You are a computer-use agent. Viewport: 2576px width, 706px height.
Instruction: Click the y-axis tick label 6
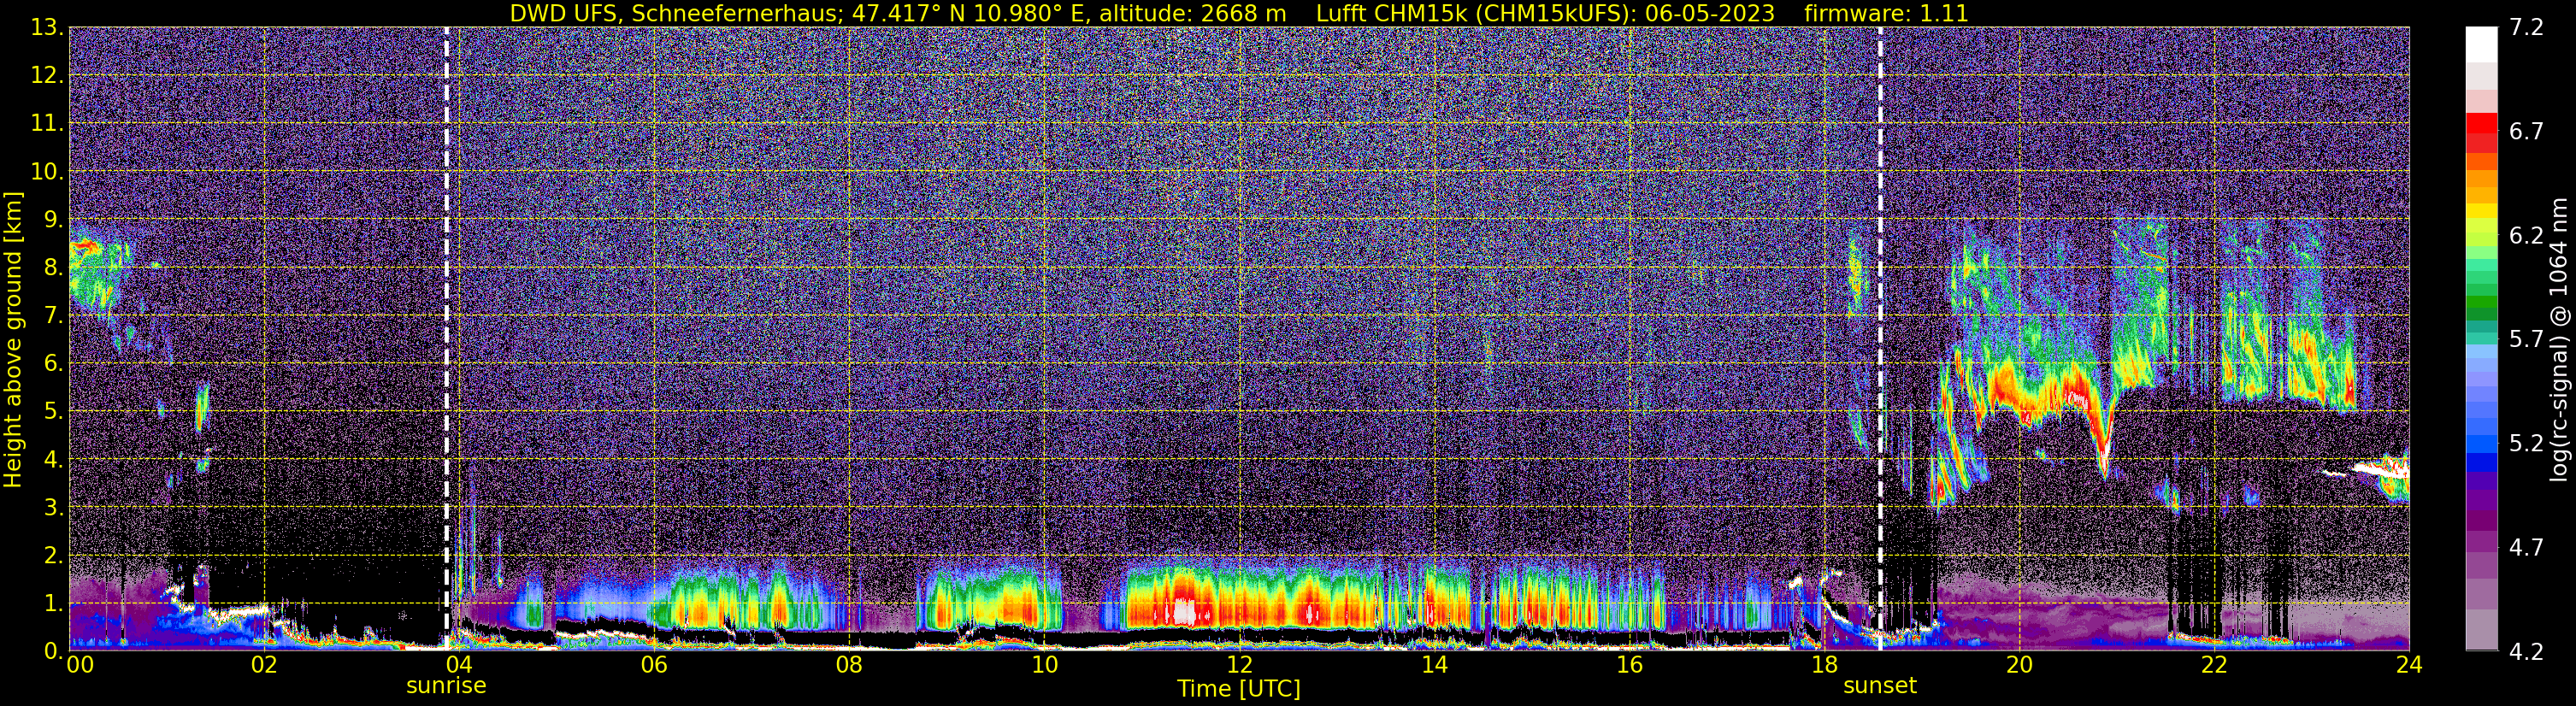[x=53, y=363]
